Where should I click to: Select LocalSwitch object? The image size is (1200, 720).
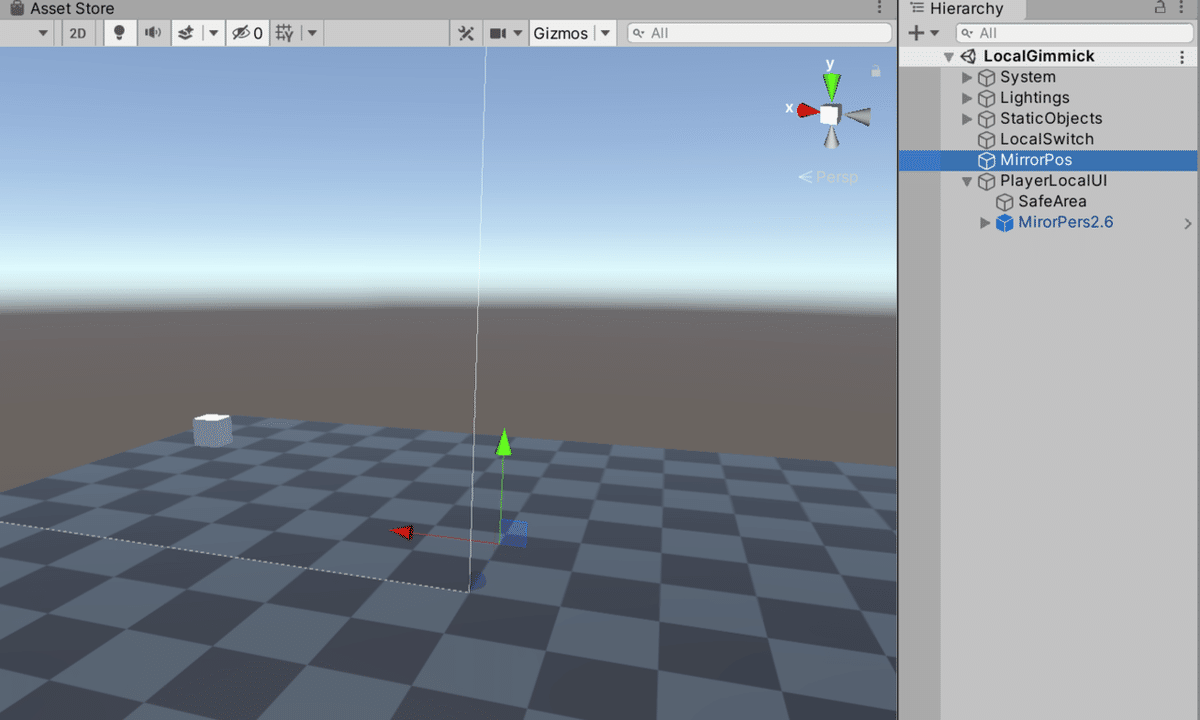[x=1047, y=139]
